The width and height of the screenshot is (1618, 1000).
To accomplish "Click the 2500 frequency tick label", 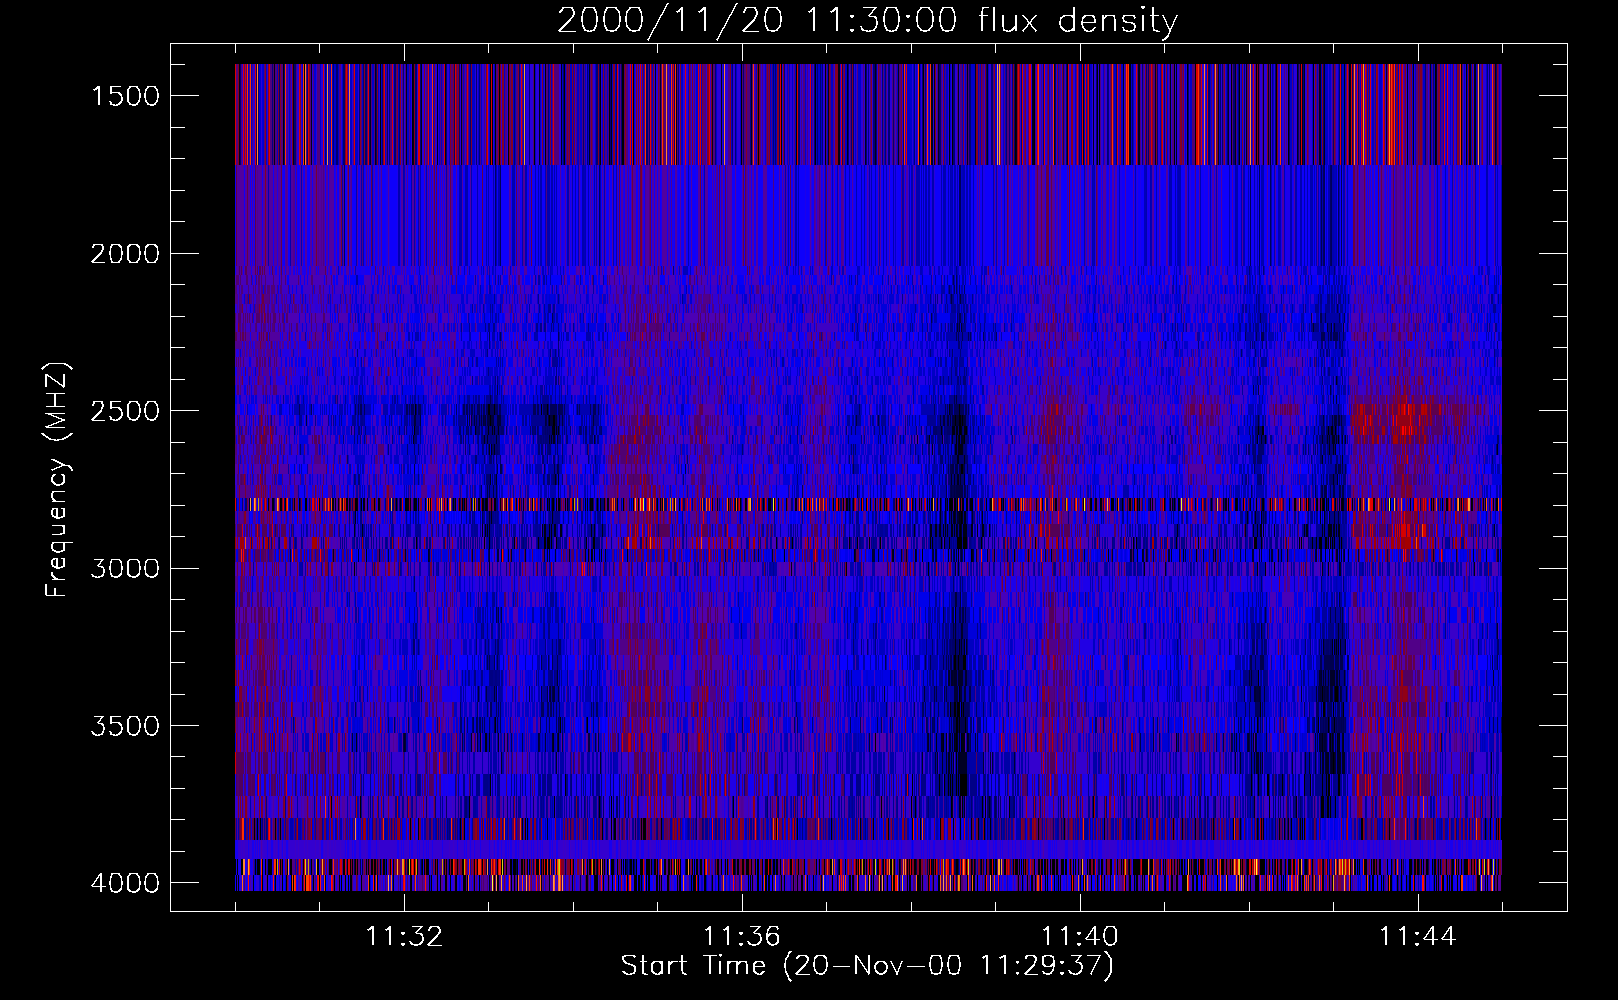I will (x=125, y=411).
